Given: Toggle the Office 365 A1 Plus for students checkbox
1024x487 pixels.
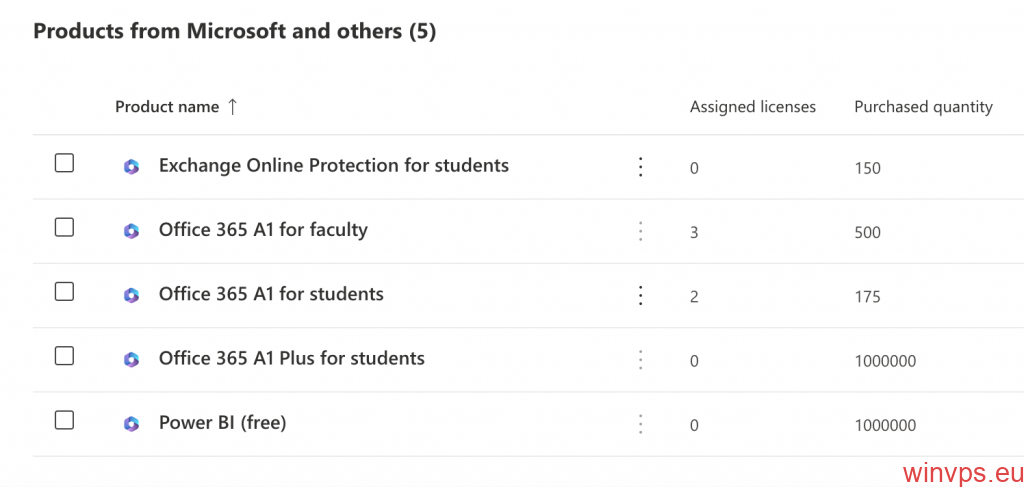Looking at the screenshot, I should coord(64,356).
